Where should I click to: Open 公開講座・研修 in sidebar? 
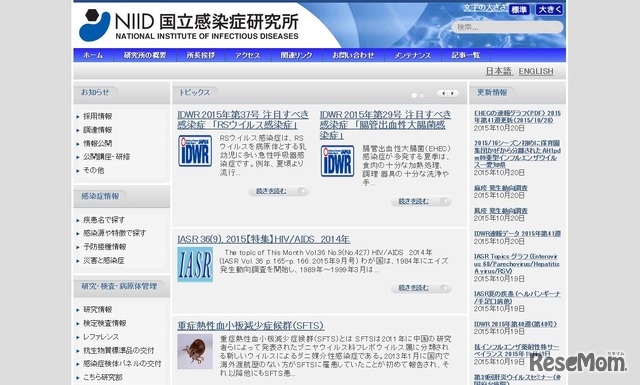coord(107,157)
